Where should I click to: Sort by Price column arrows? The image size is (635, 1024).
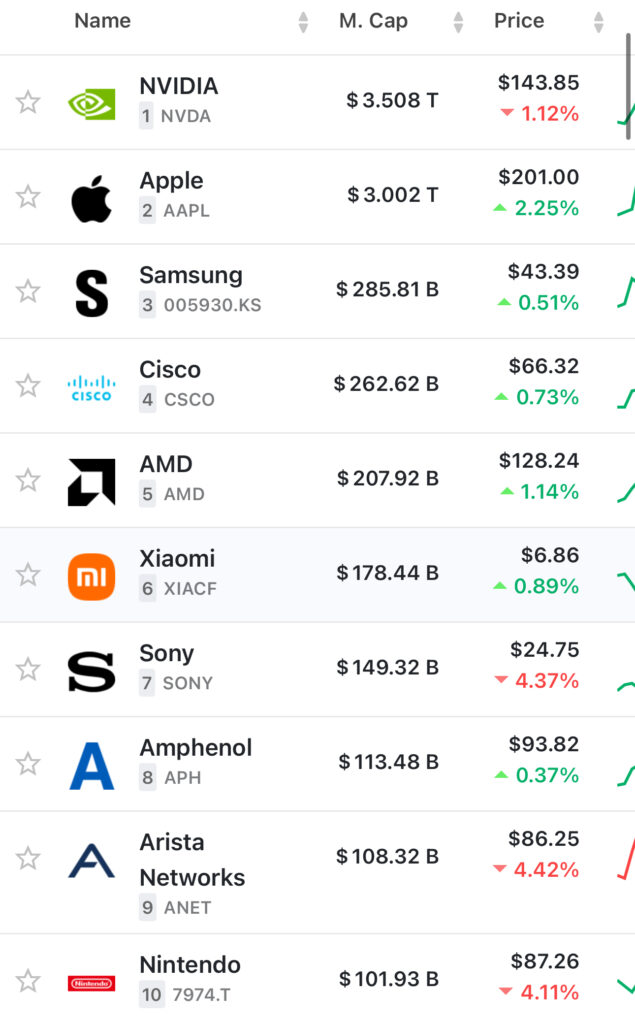[598, 22]
